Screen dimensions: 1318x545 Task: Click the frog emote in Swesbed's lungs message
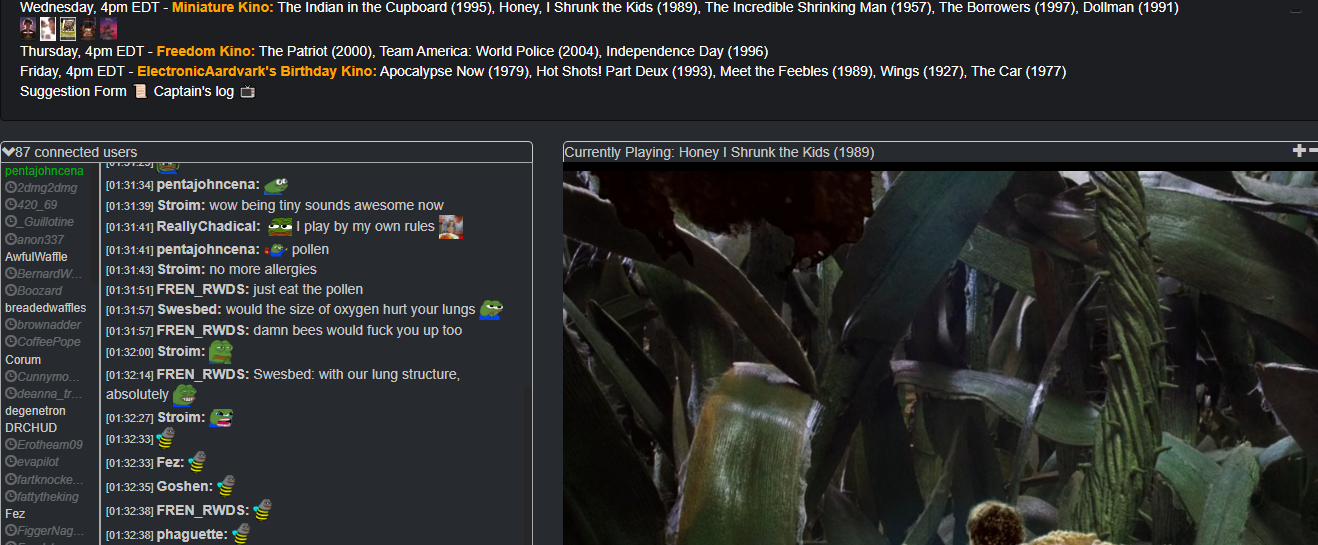(x=491, y=309)
